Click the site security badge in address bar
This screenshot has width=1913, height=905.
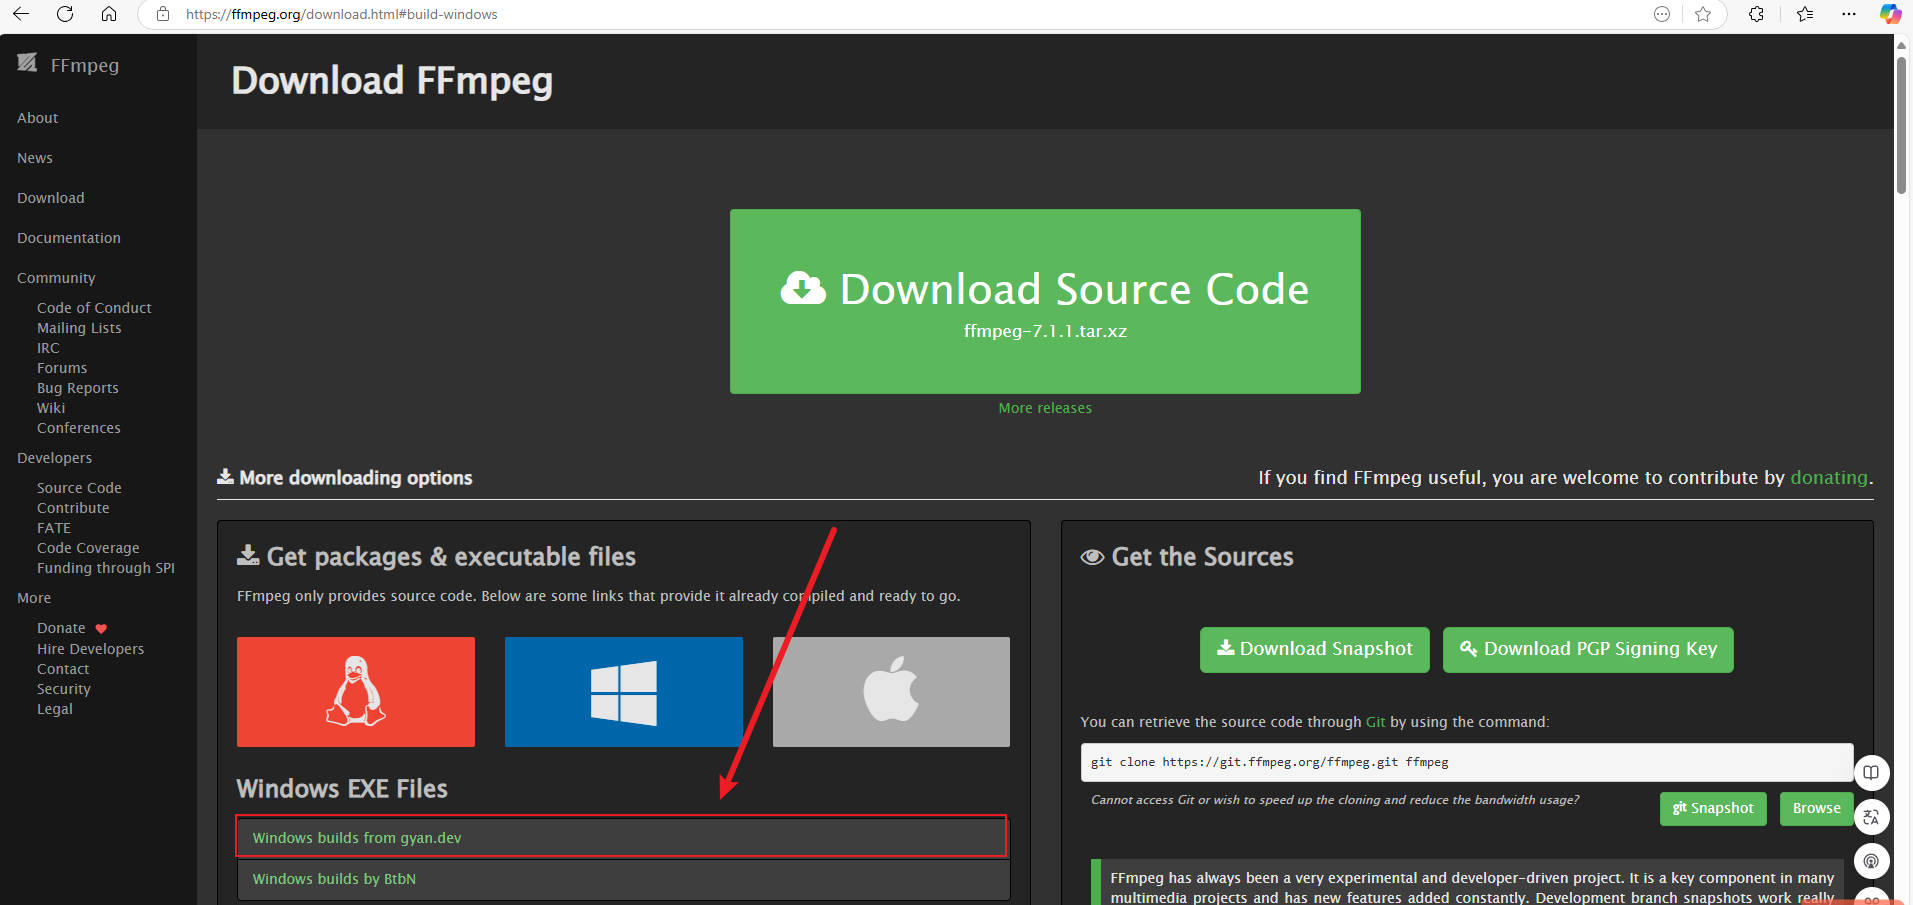(161, 14)
